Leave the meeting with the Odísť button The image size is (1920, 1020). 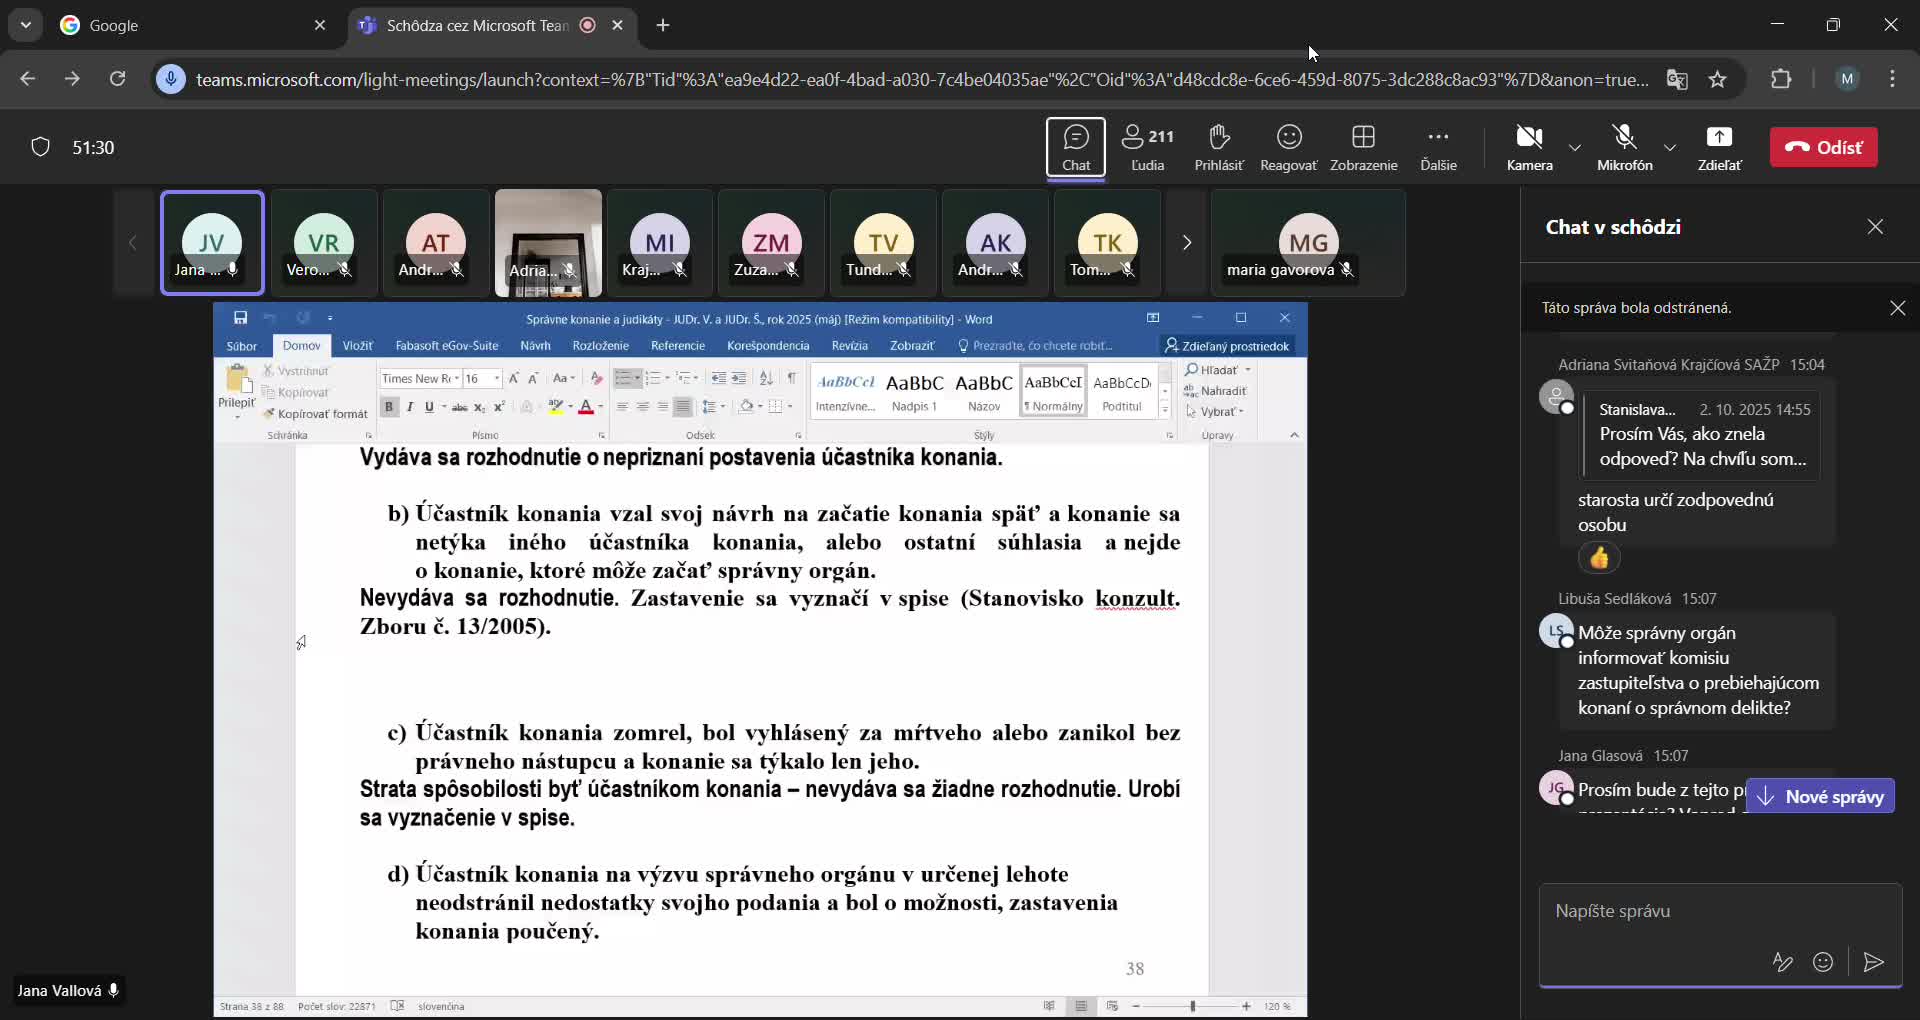[1824, 147]
